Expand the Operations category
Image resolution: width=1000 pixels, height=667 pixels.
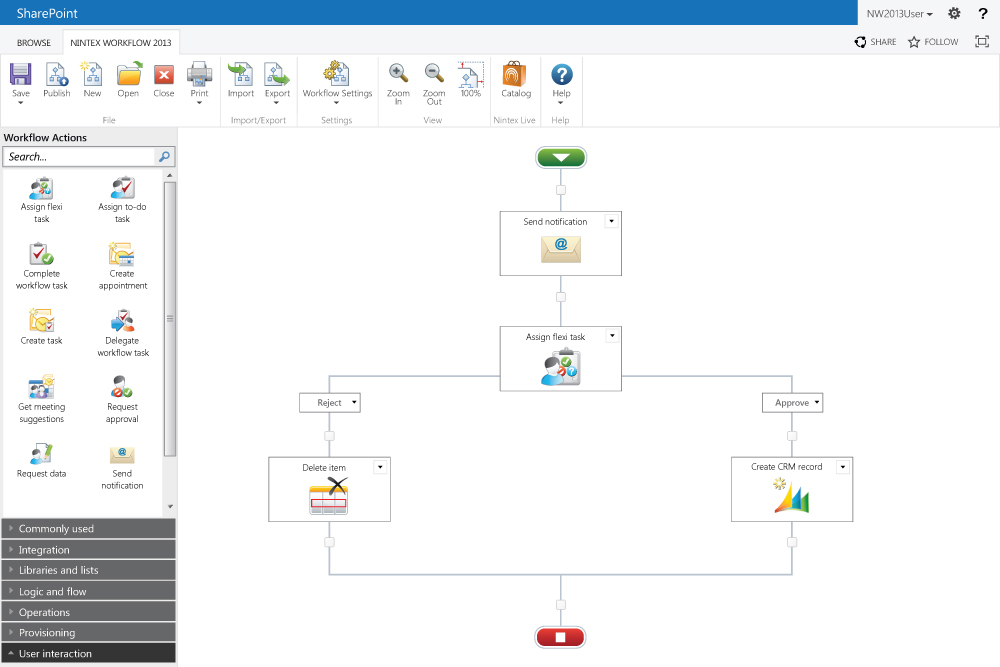coord(89,612)
